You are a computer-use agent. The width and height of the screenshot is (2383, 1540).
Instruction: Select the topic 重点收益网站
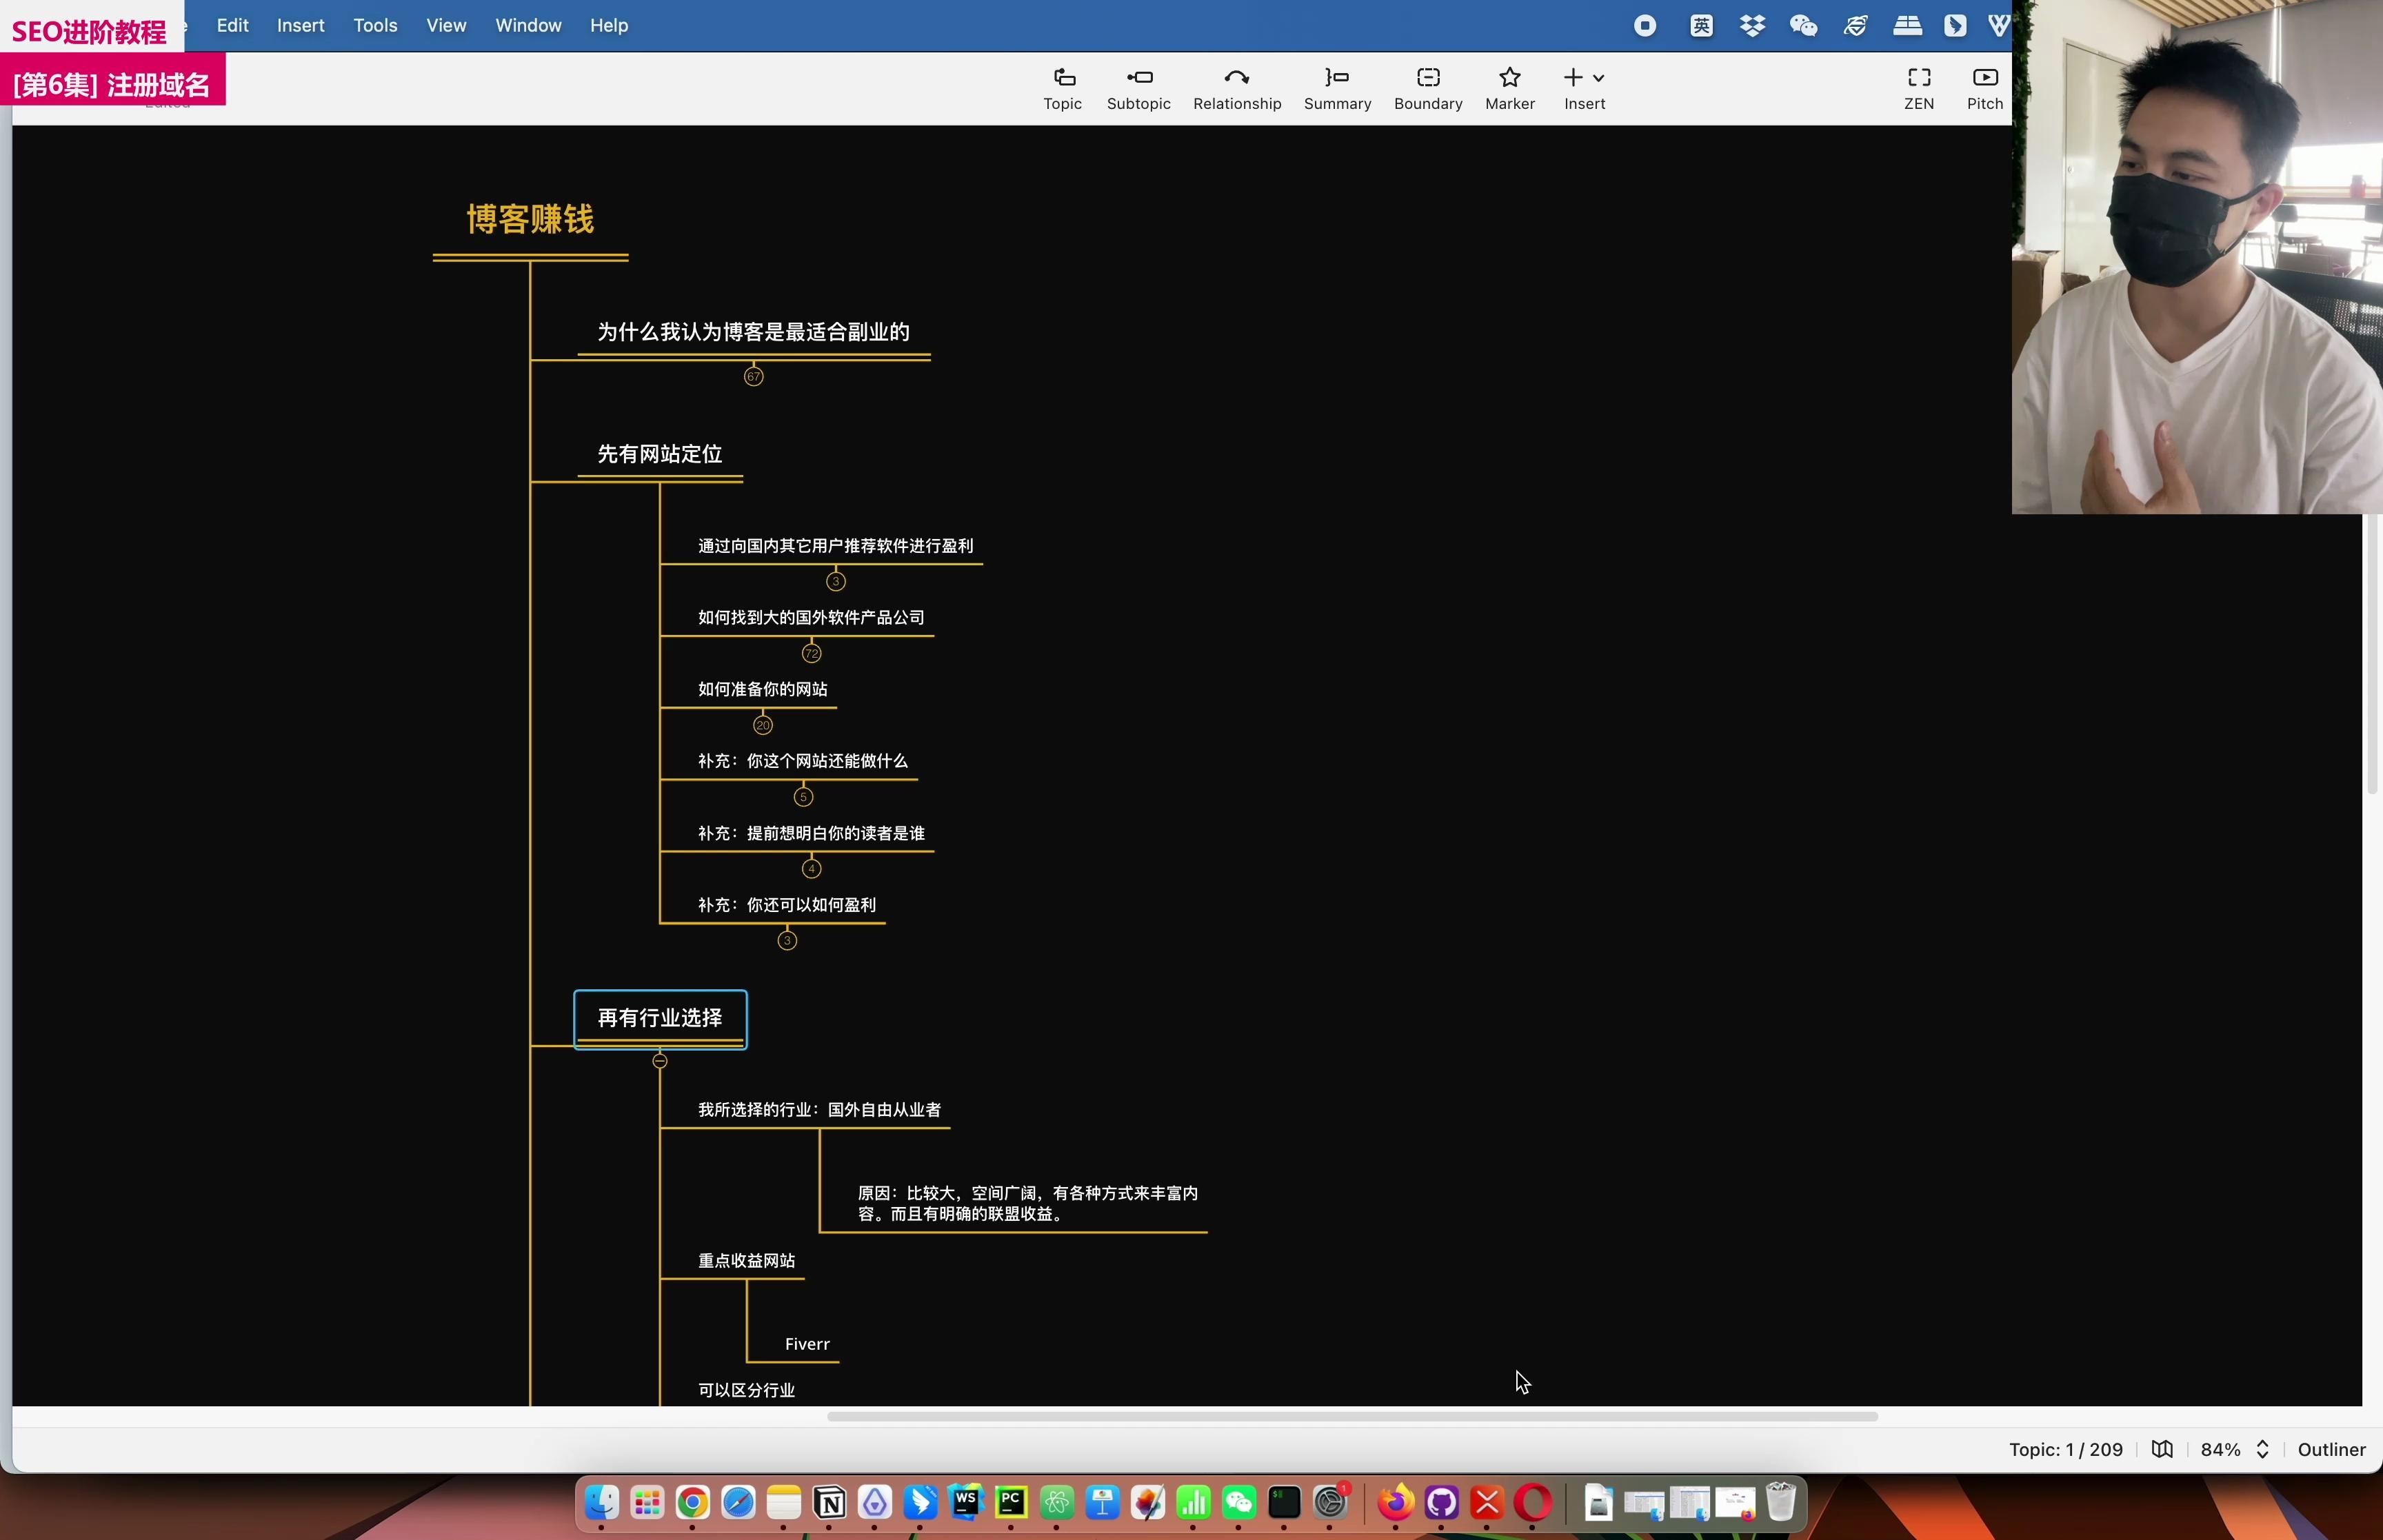746,1261
